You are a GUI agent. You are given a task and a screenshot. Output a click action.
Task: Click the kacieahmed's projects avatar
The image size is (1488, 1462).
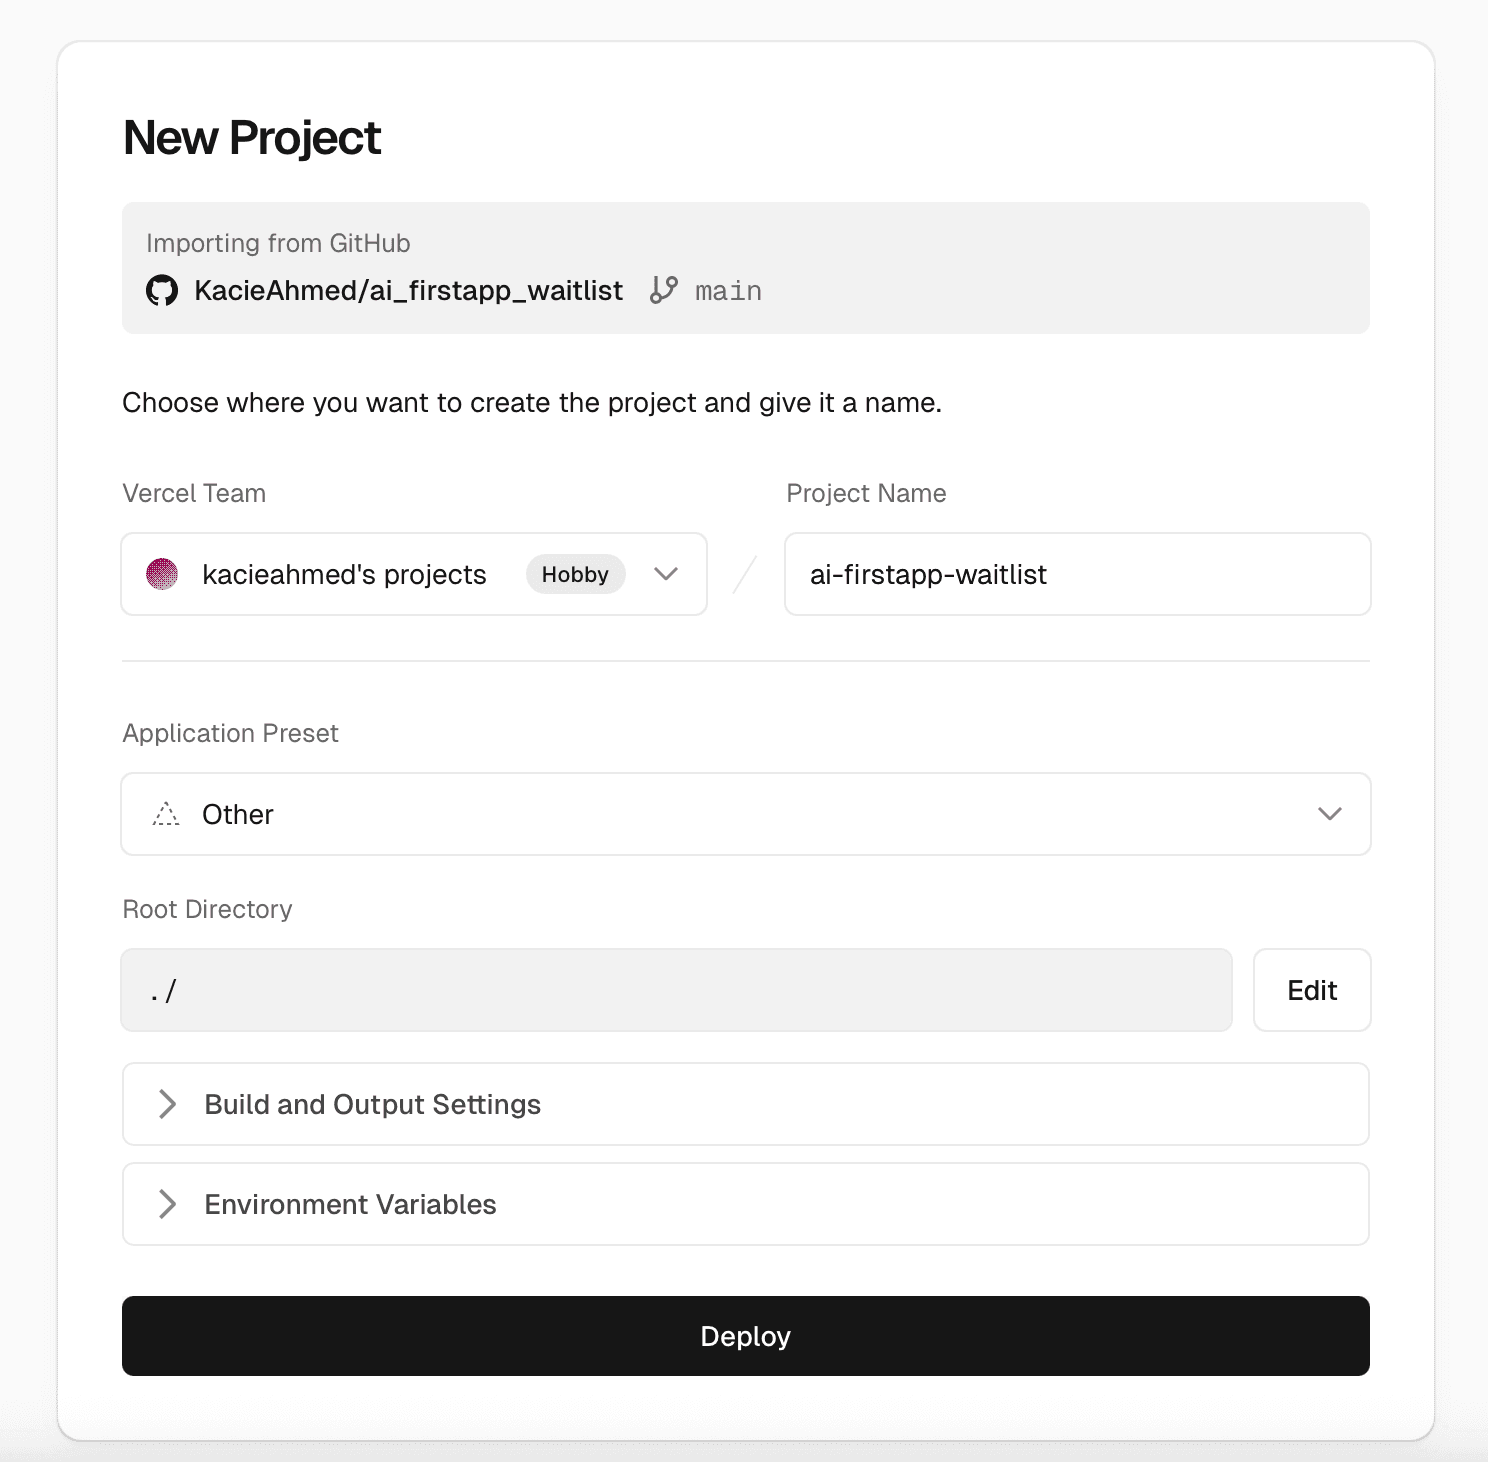(x=163, y=574)
